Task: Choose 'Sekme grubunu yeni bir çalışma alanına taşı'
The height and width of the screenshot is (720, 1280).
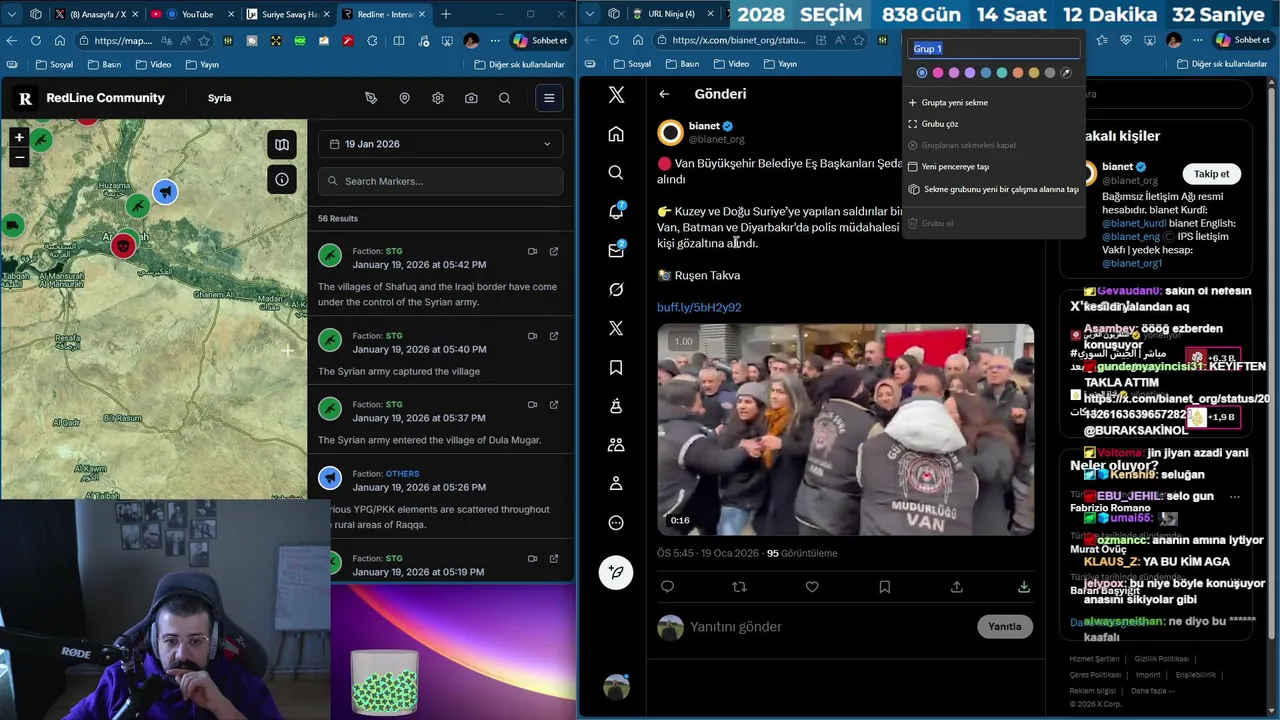Action: point(993,189)
